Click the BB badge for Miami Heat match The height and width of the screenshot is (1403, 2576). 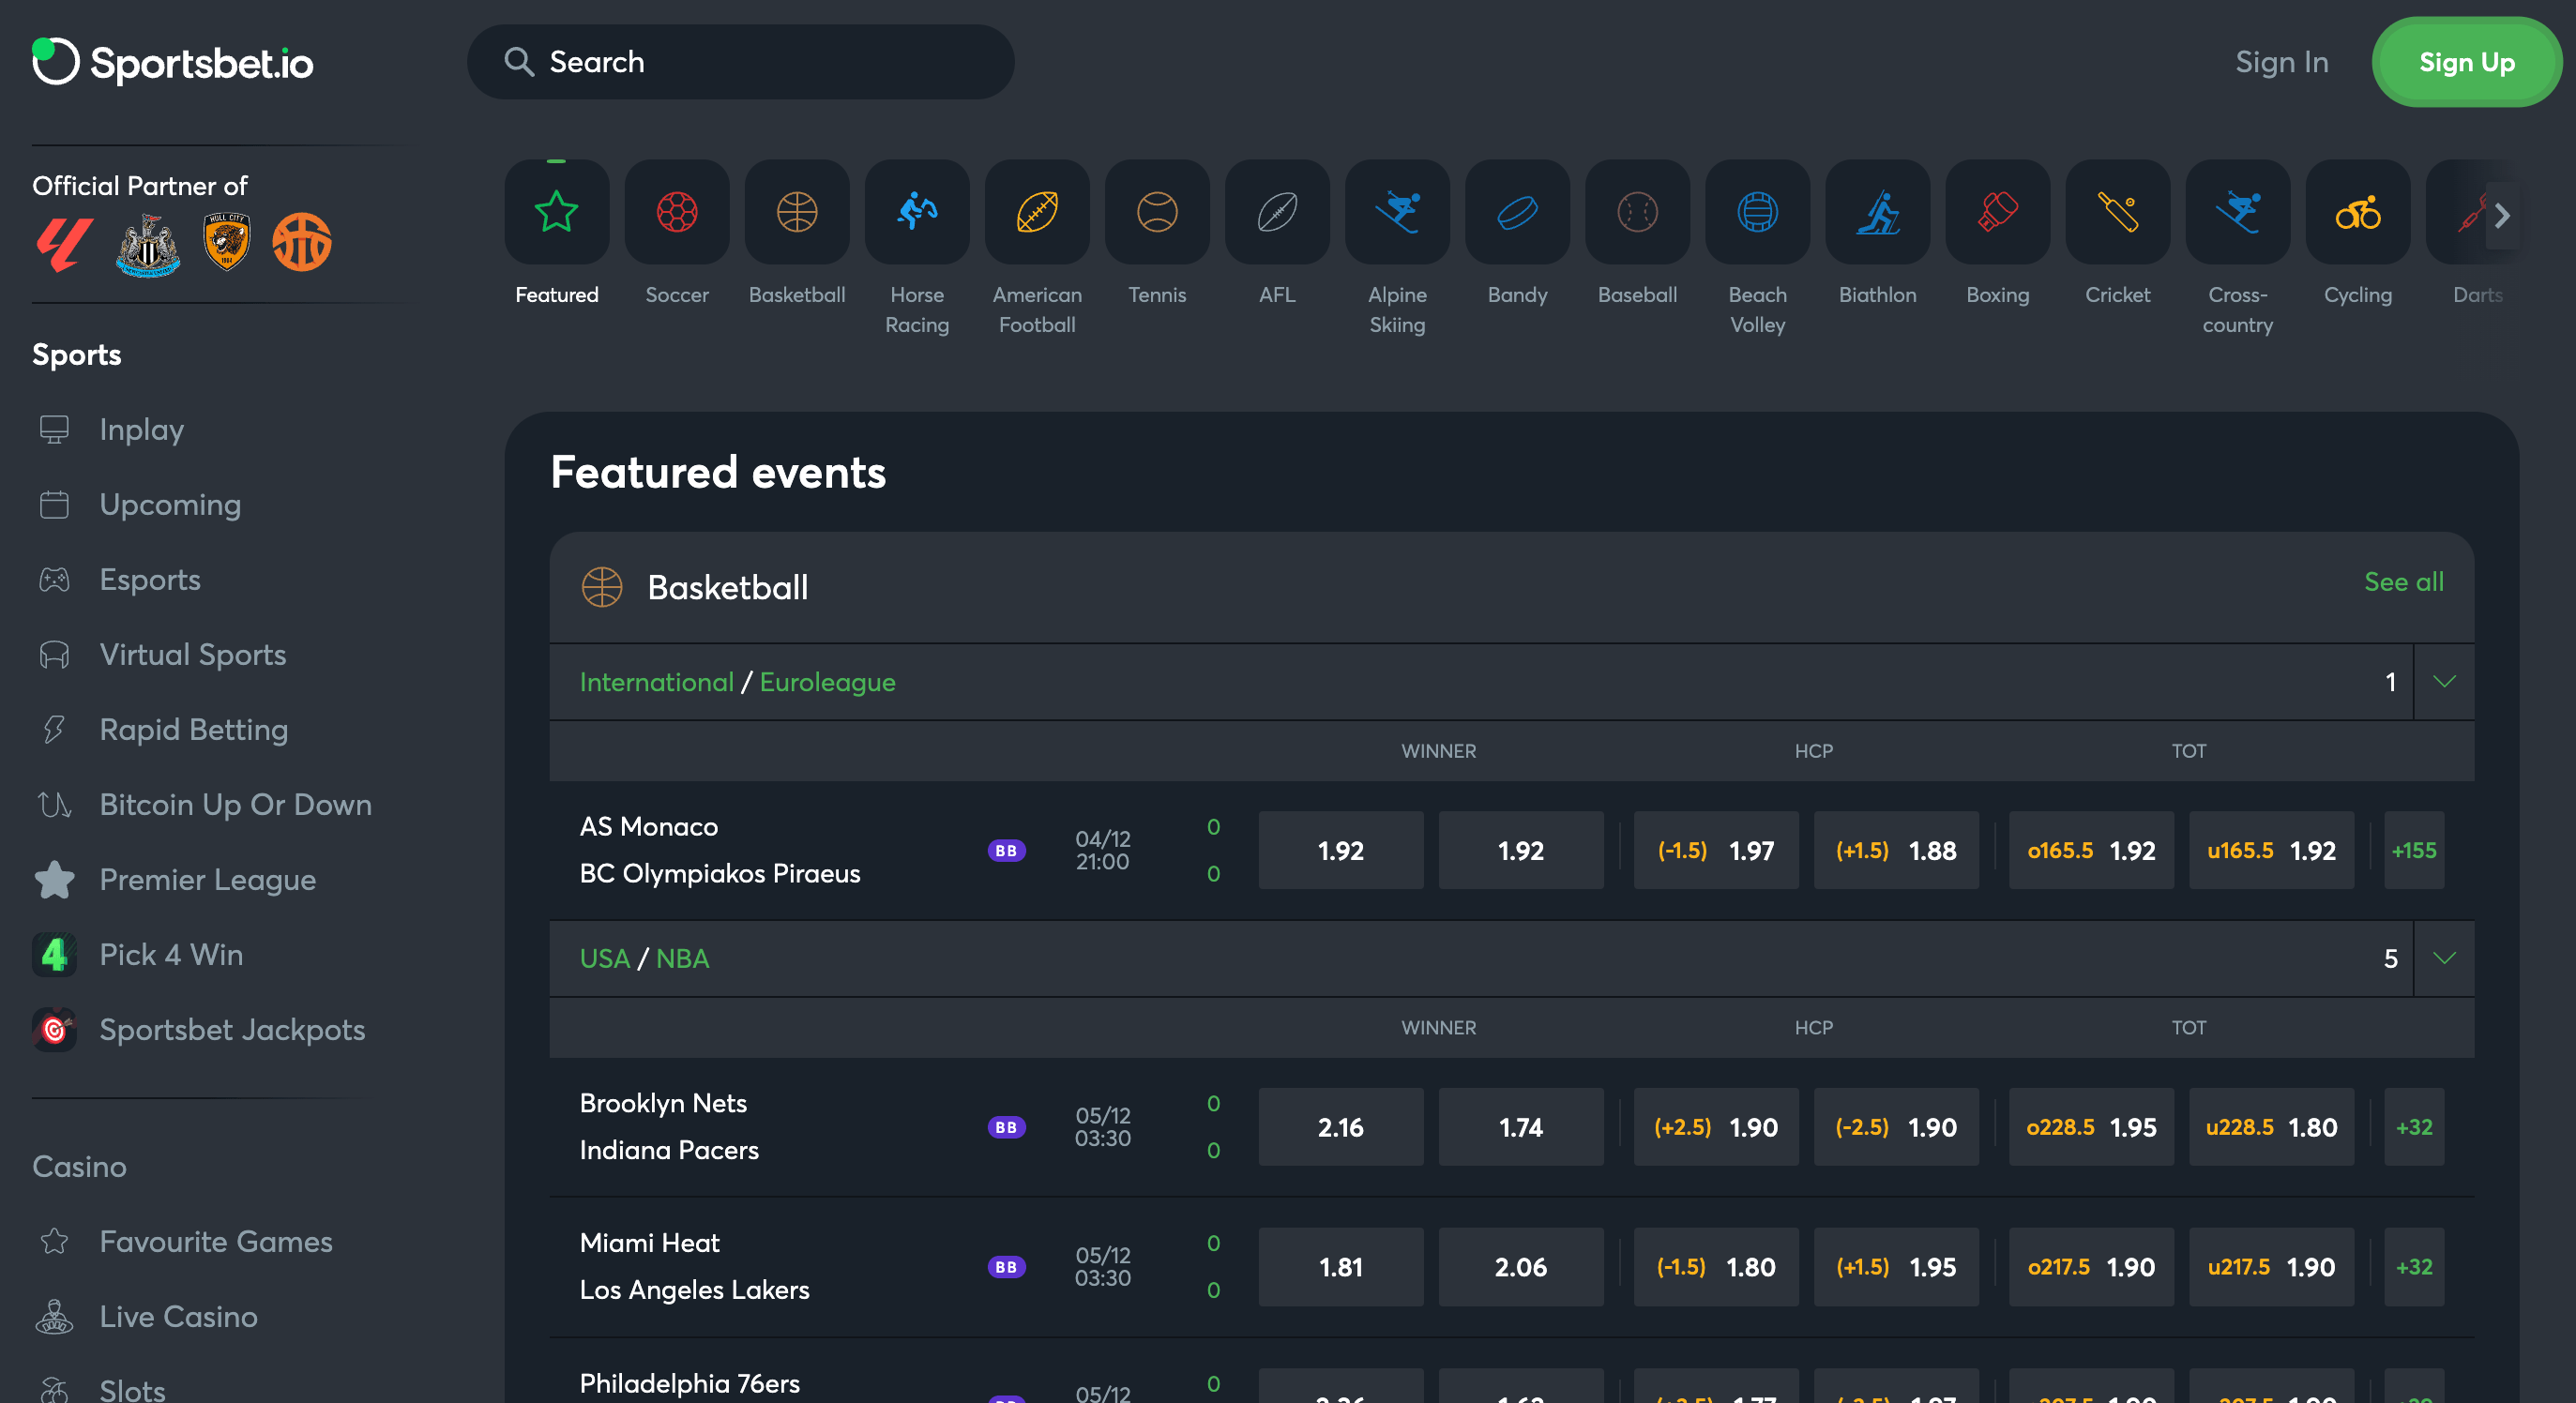click(x=1006, y=1267)
